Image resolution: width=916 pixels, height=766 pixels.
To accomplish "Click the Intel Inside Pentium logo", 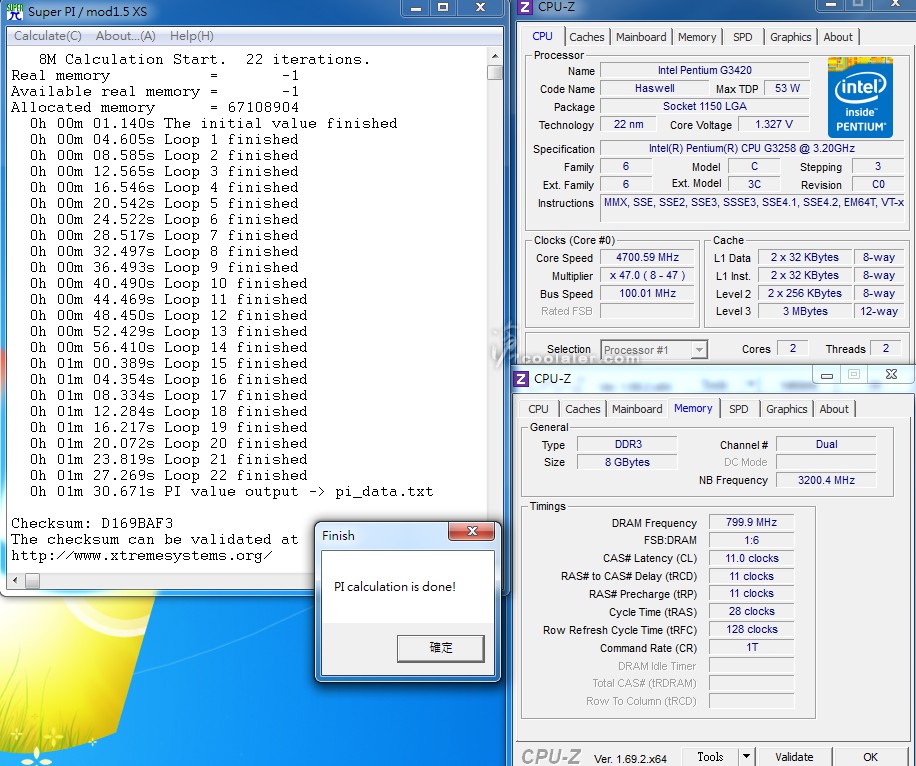I will pyautogui.click(x=860, y=97).
